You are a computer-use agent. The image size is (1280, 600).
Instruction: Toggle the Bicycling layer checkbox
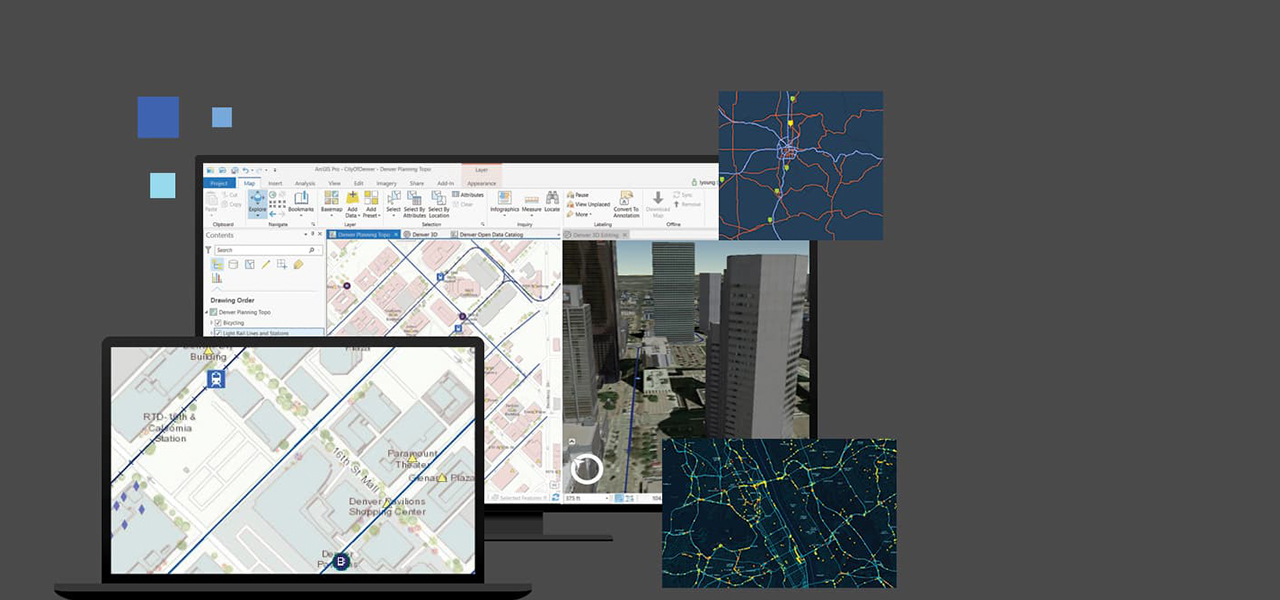pyautogui.click(x=217, y=323)
